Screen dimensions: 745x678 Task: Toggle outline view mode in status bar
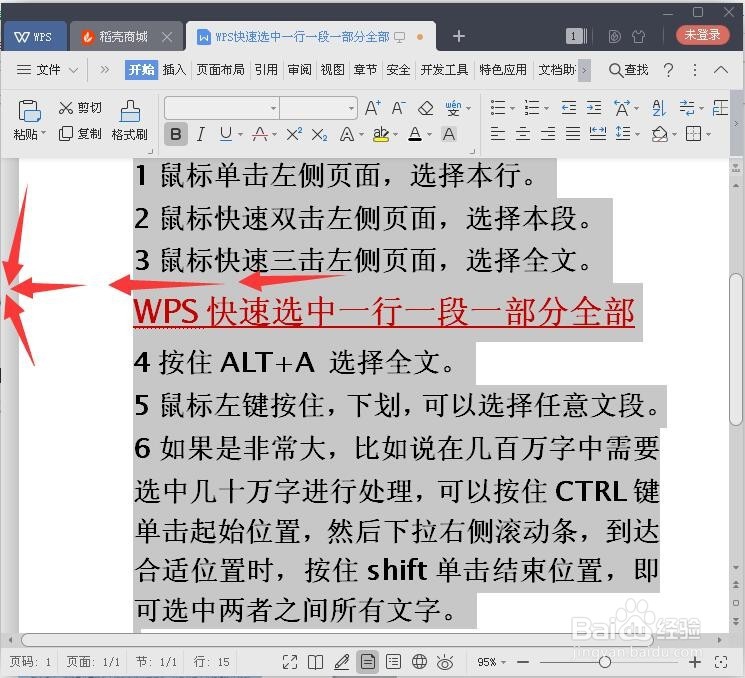click(393, 661)
